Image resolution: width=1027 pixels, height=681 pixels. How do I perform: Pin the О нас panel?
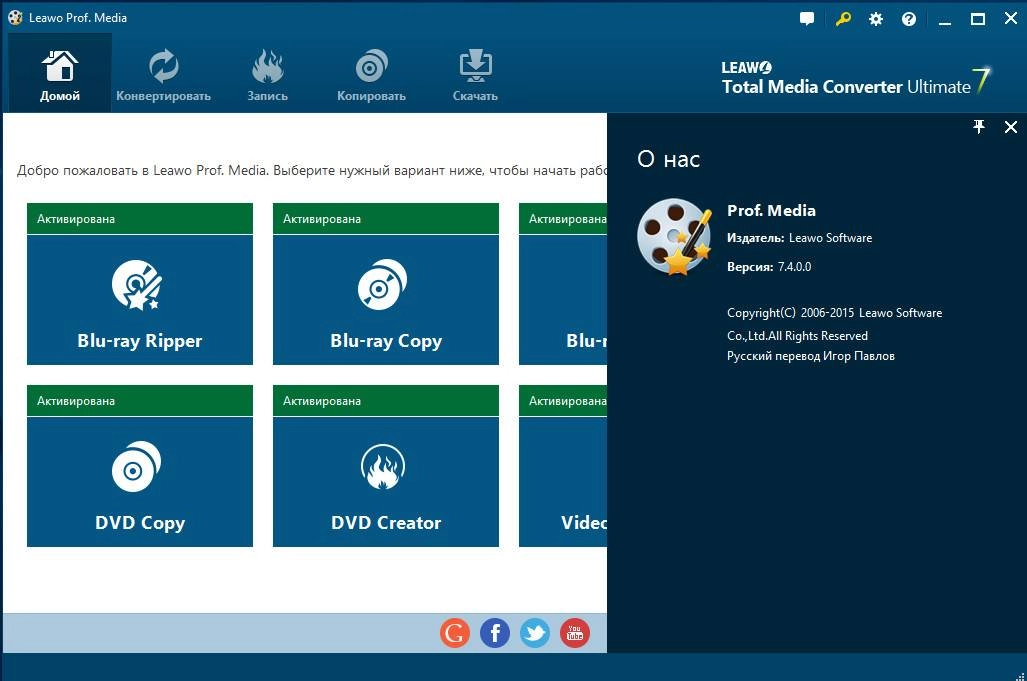[979, 127]
